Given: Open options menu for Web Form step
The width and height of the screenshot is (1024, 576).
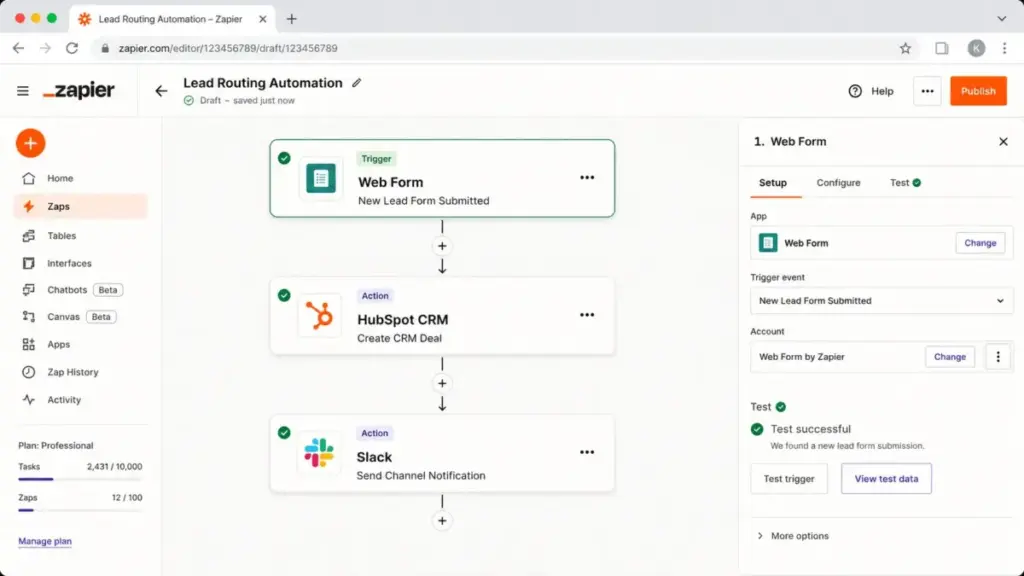Looking at the screenshot, I should click(x=587, y=178).
